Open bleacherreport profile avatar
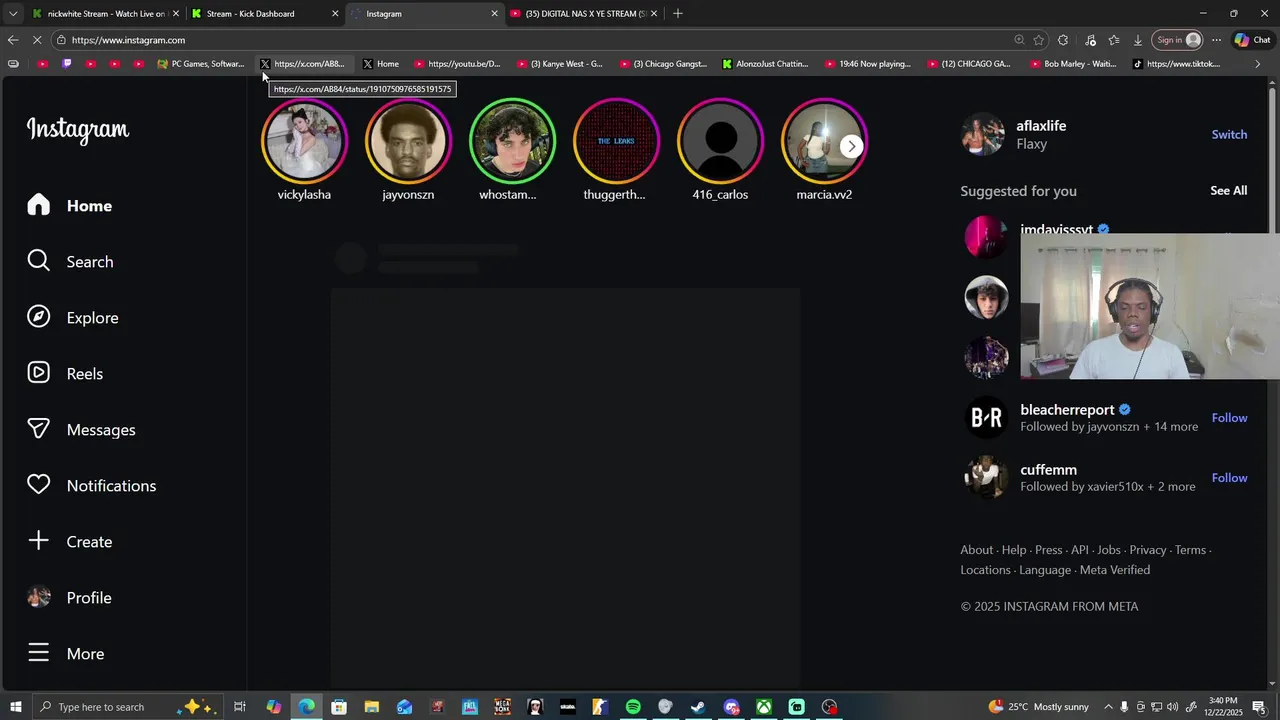This screenshot has height=720, width=1280. click(986, 418)
